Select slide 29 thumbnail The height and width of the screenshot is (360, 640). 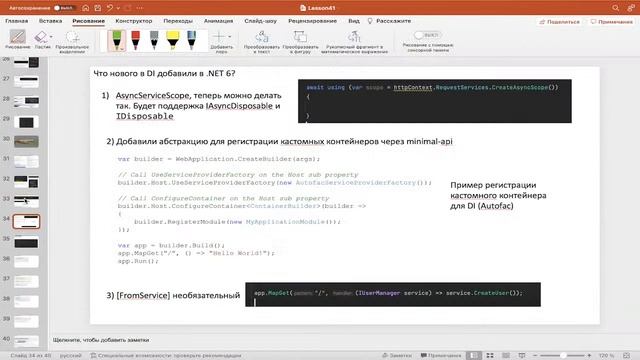coord(26,122)
